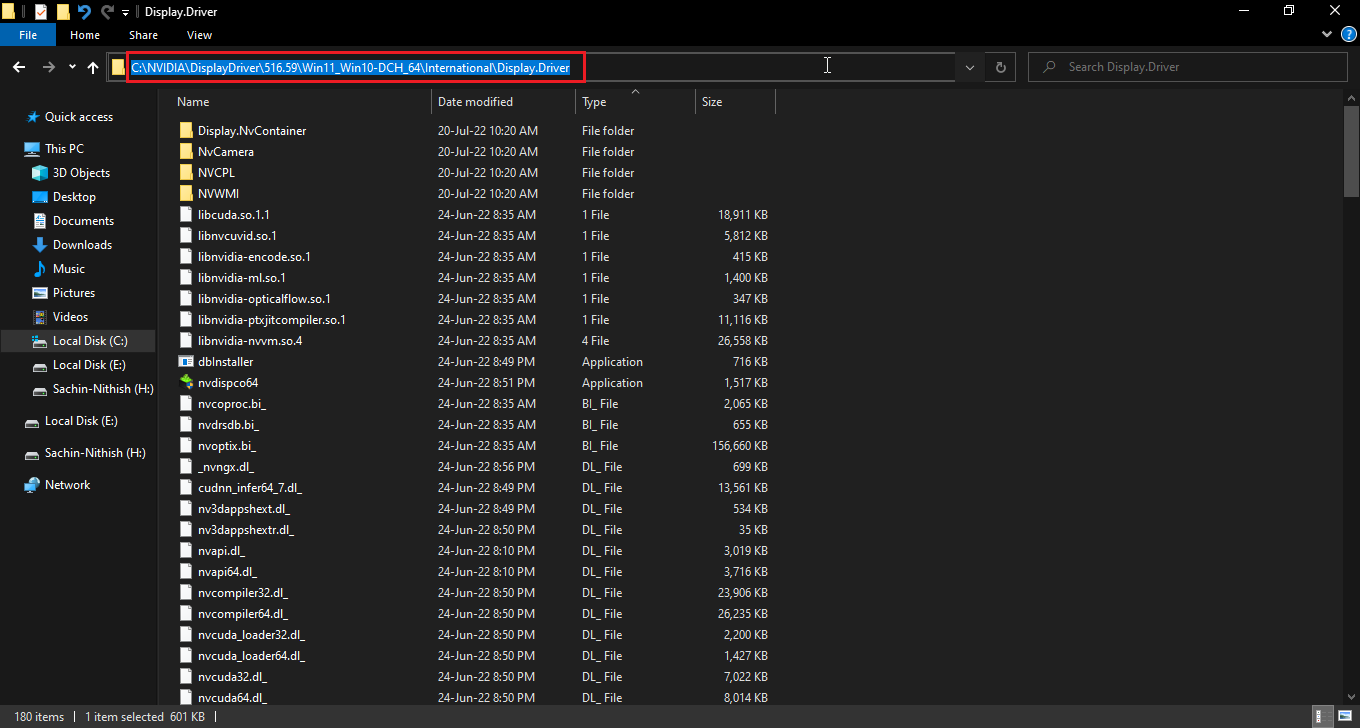
Task: Open the File menu
Action: click(28, 35)
